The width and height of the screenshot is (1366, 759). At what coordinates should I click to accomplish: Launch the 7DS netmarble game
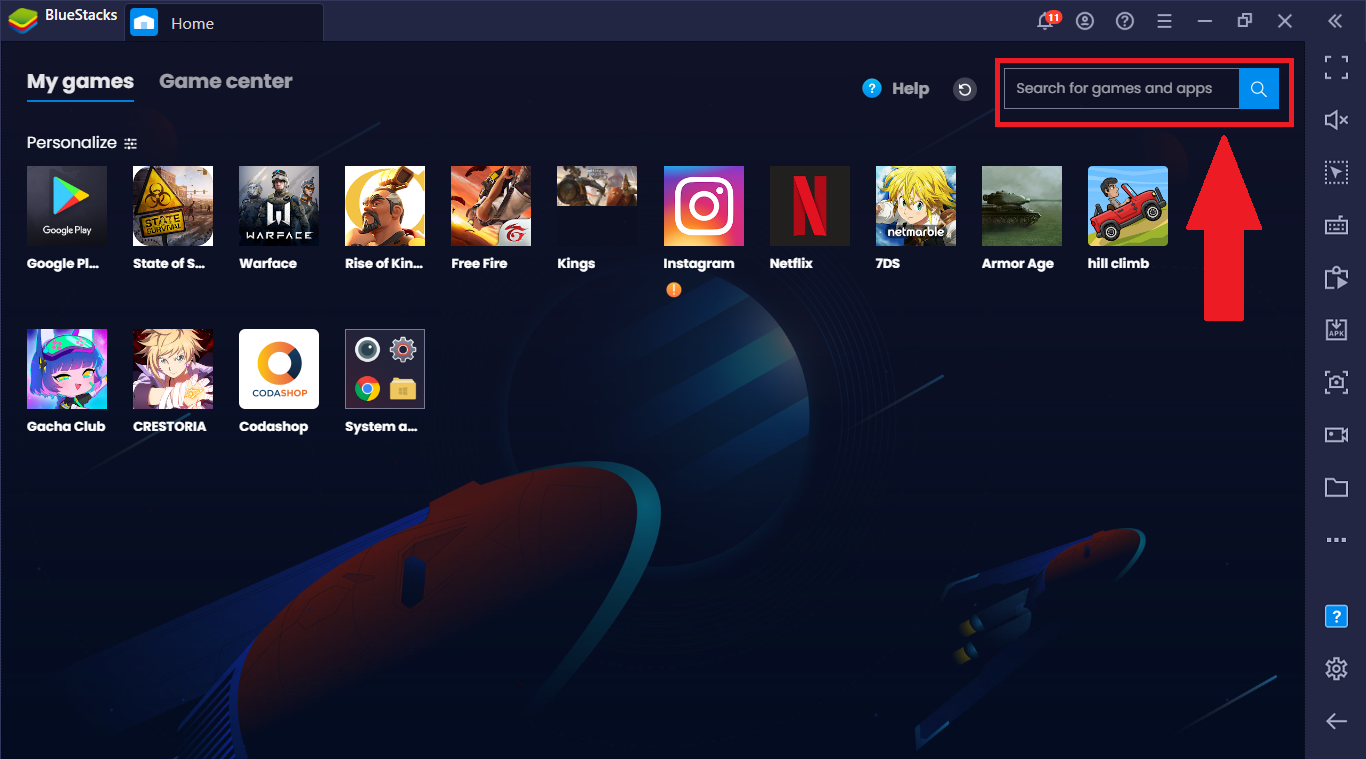click(916, 206)
